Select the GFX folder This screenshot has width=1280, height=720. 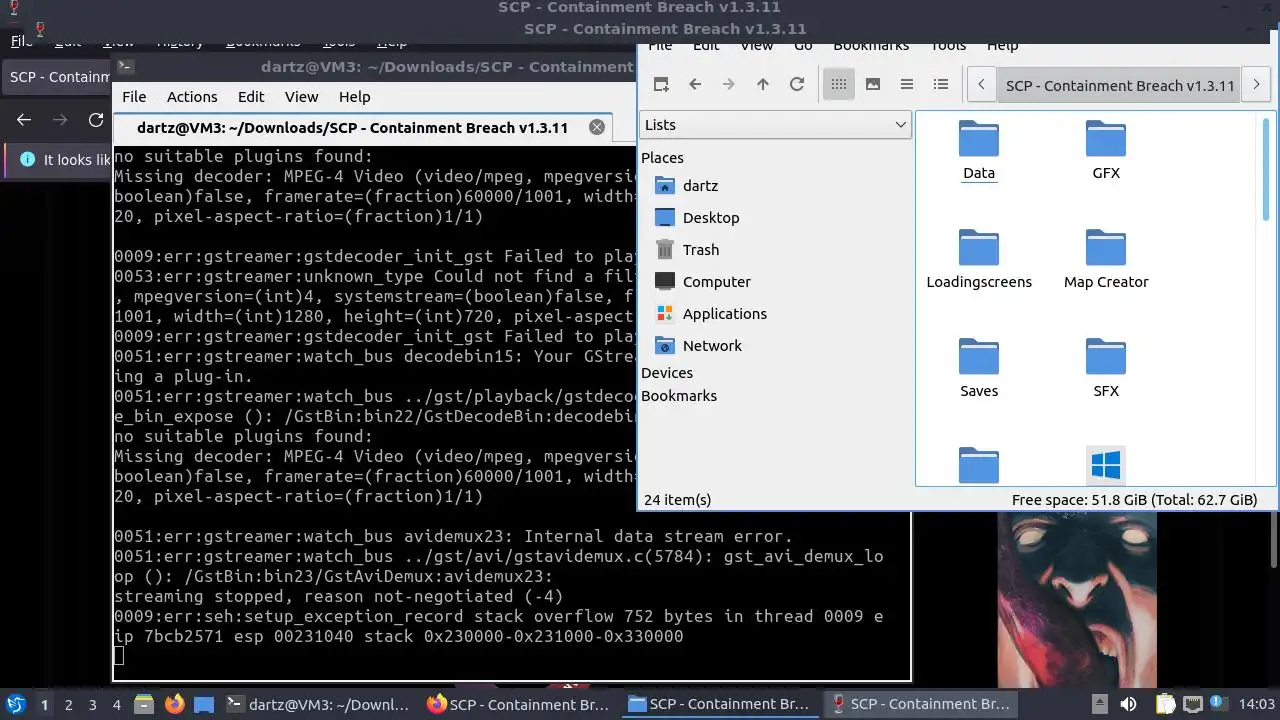1106,151
